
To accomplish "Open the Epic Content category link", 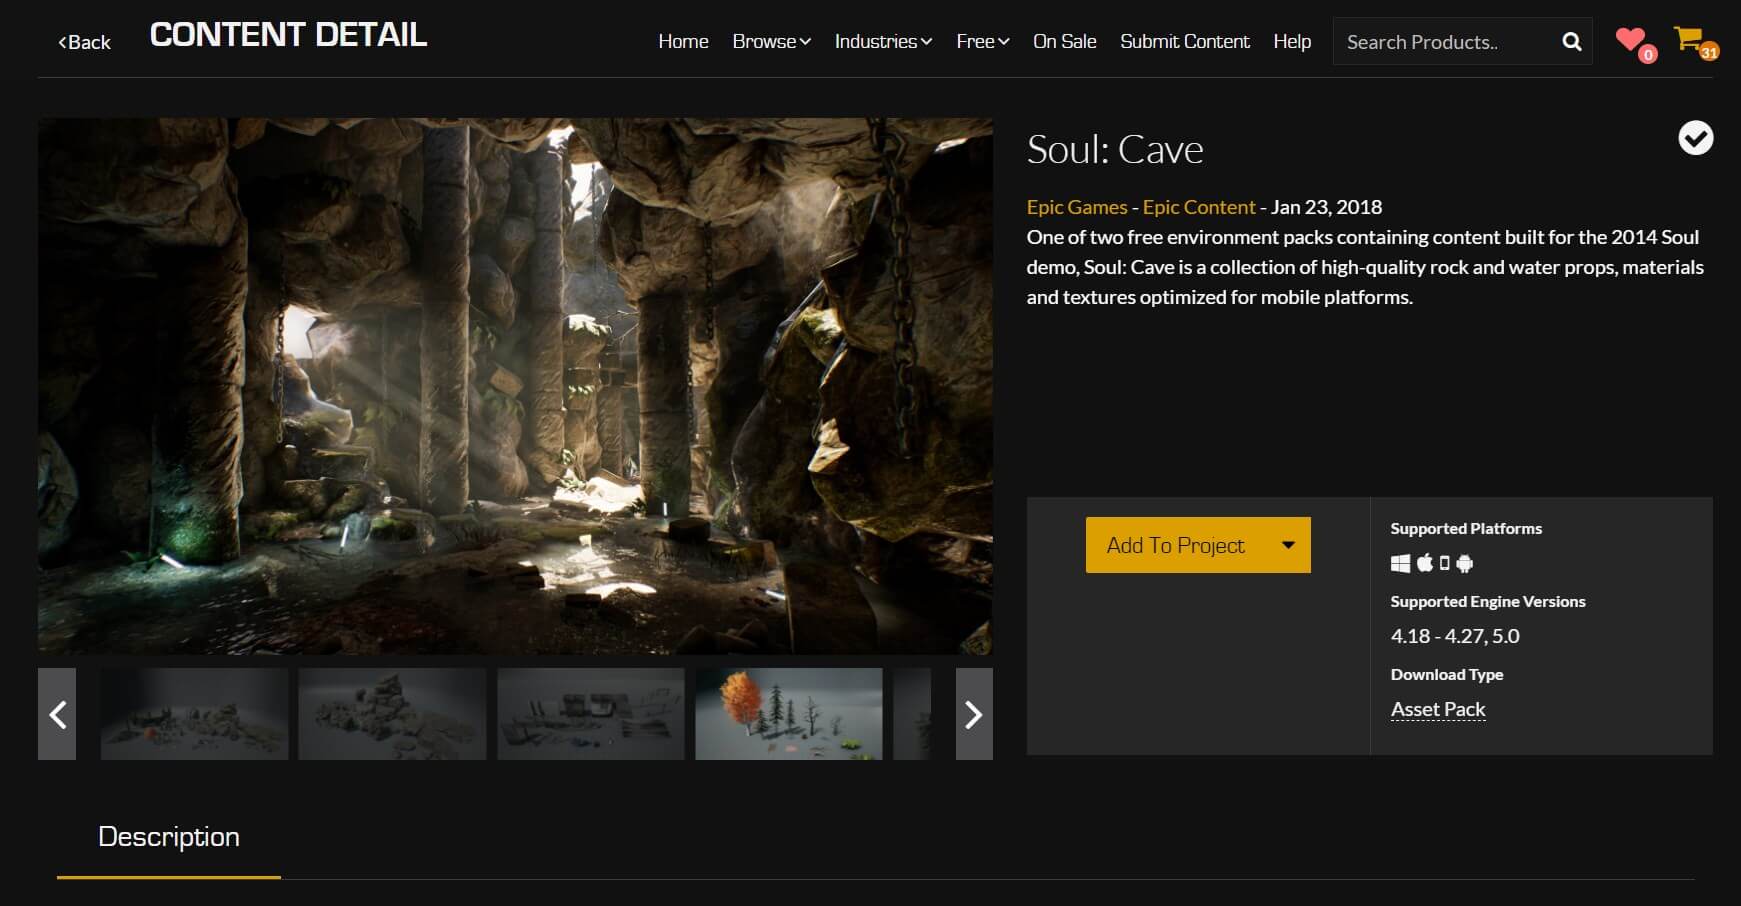I will tap(1198, 207).
